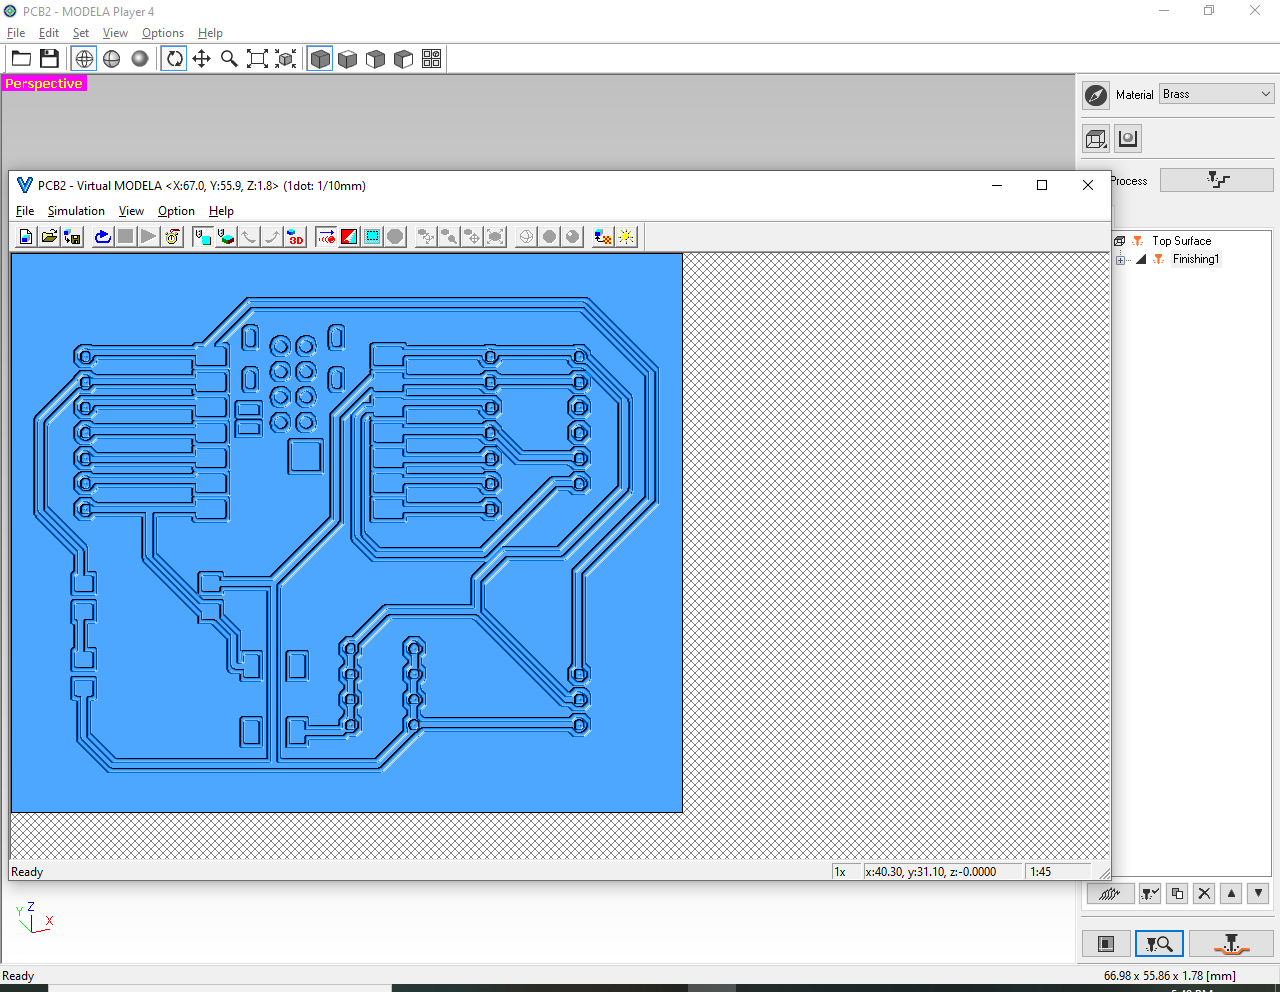Select the Pan/Move view tool
This screenshot has width=1280, height=992.
click(x=201, y=58)
